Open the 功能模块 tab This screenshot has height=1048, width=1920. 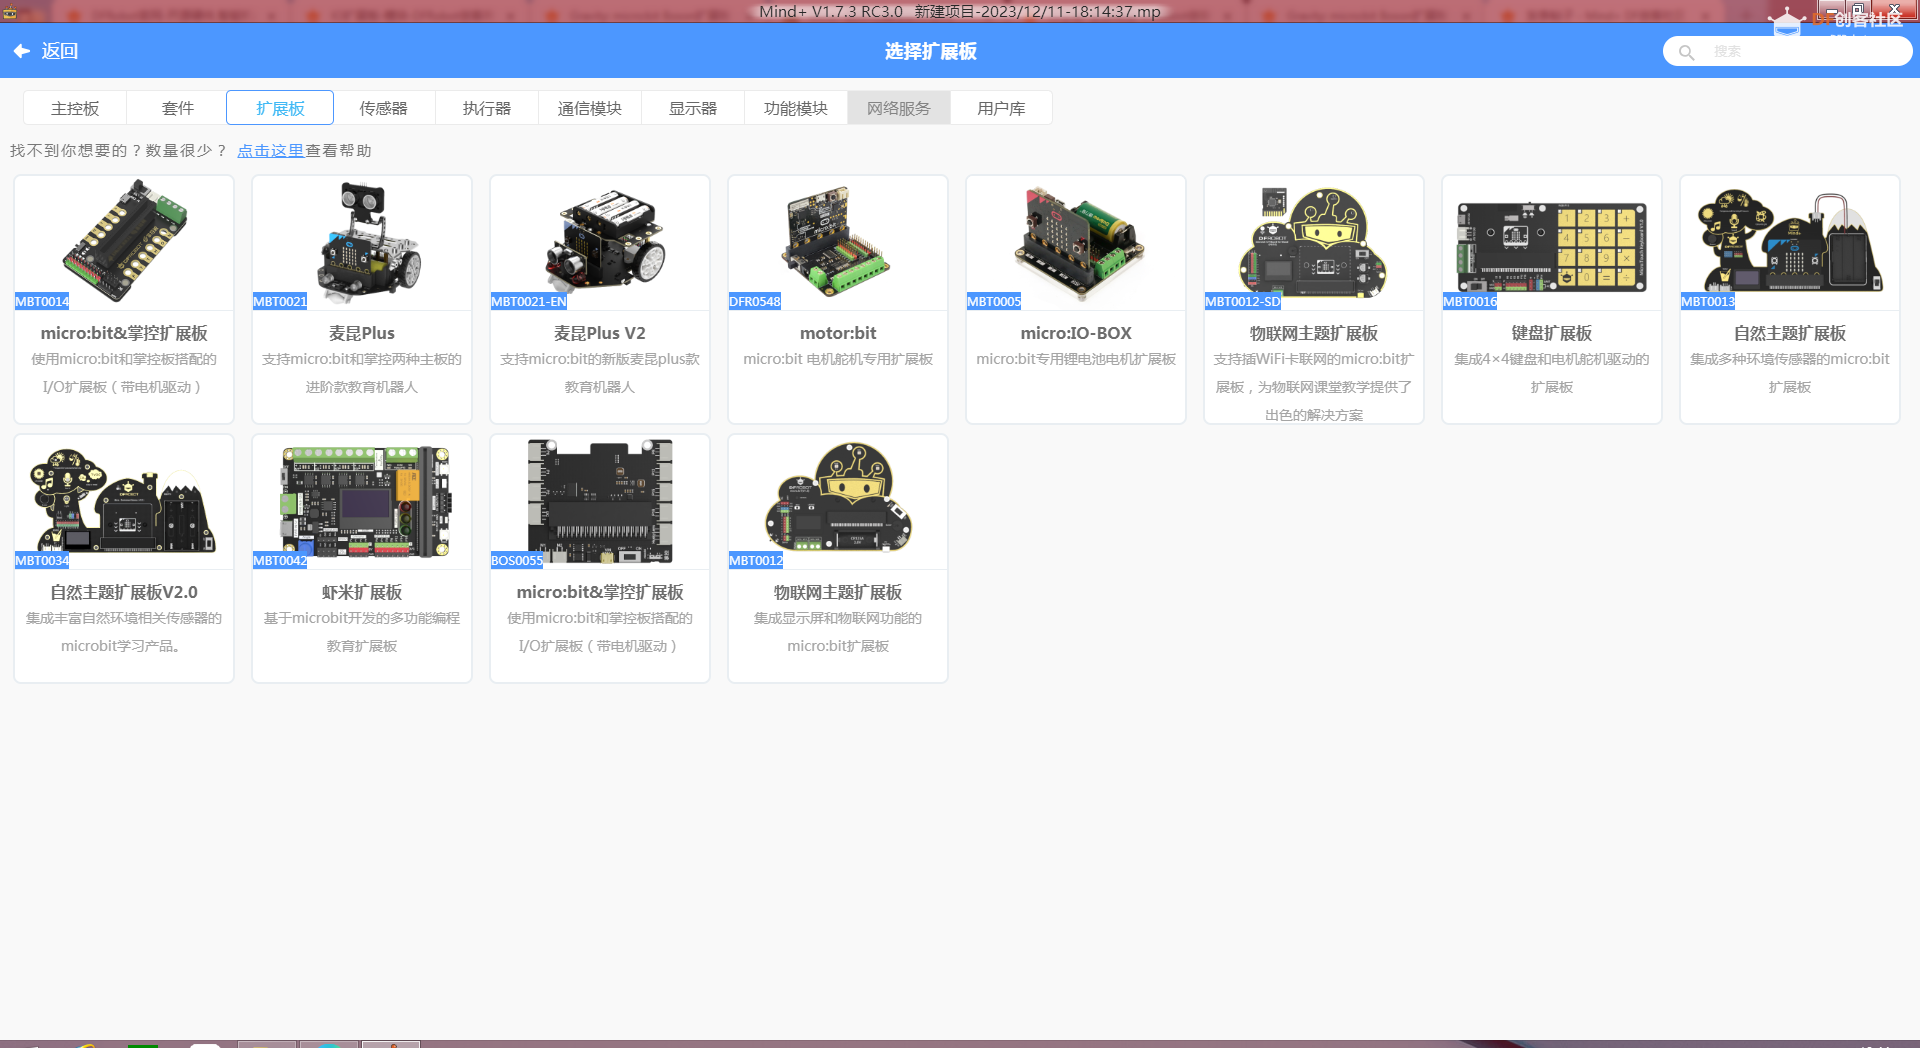(x=796, y=108)
